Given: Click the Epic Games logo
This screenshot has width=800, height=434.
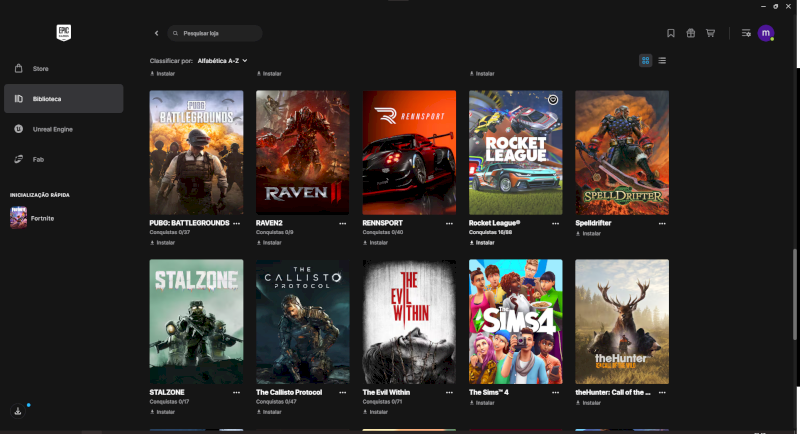Looking at the screenshot, I should coord(64,33).
